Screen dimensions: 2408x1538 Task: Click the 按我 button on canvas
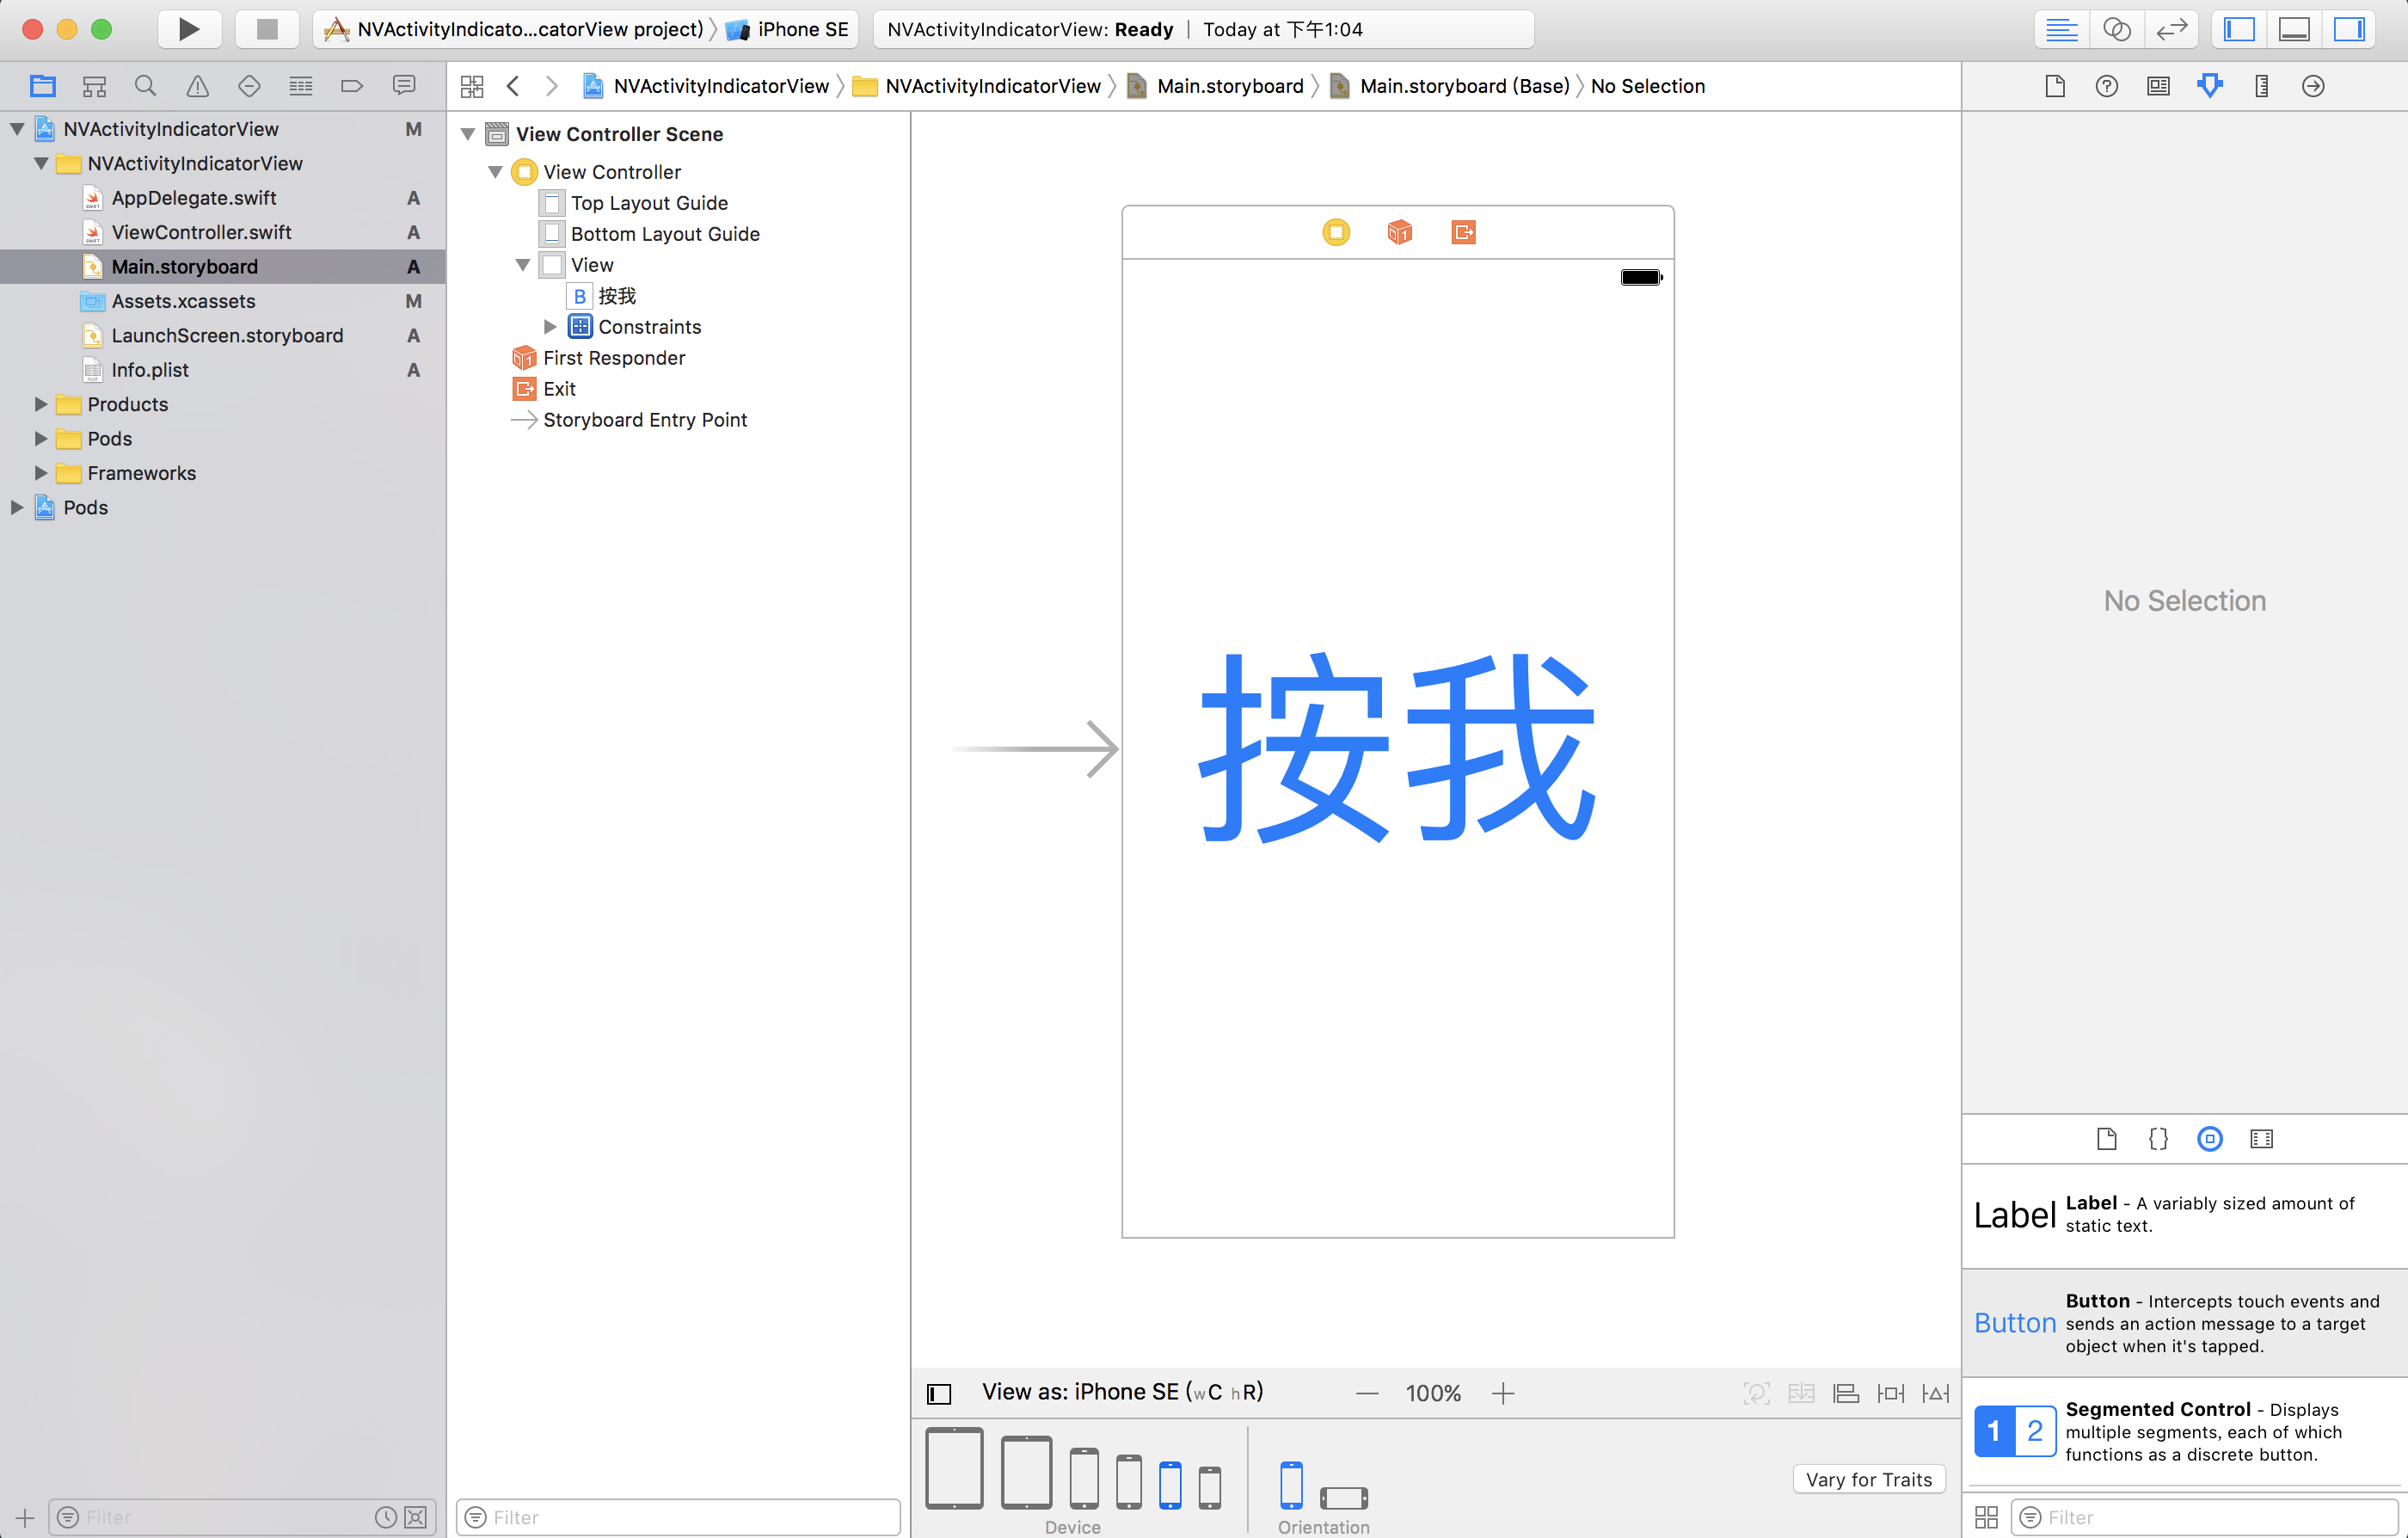coord(1398,747)
